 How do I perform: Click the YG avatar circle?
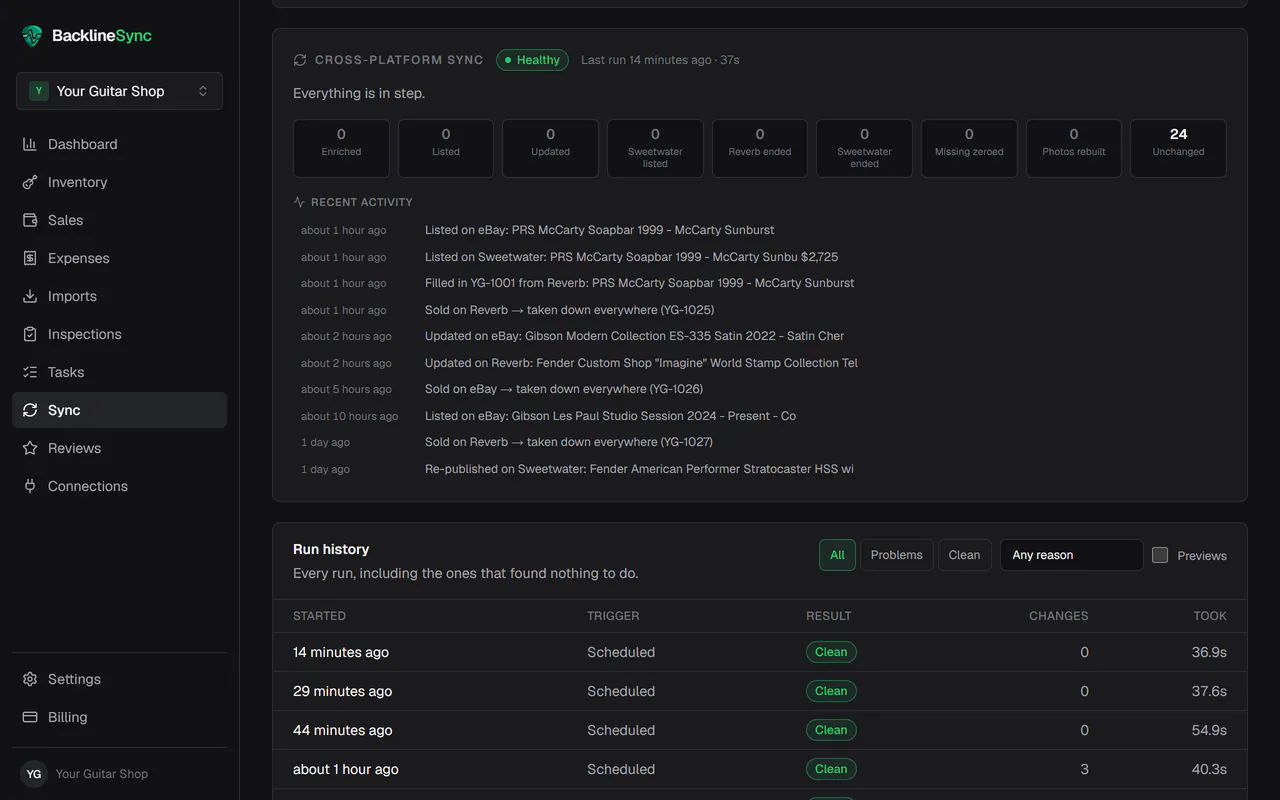coord(34,774)
